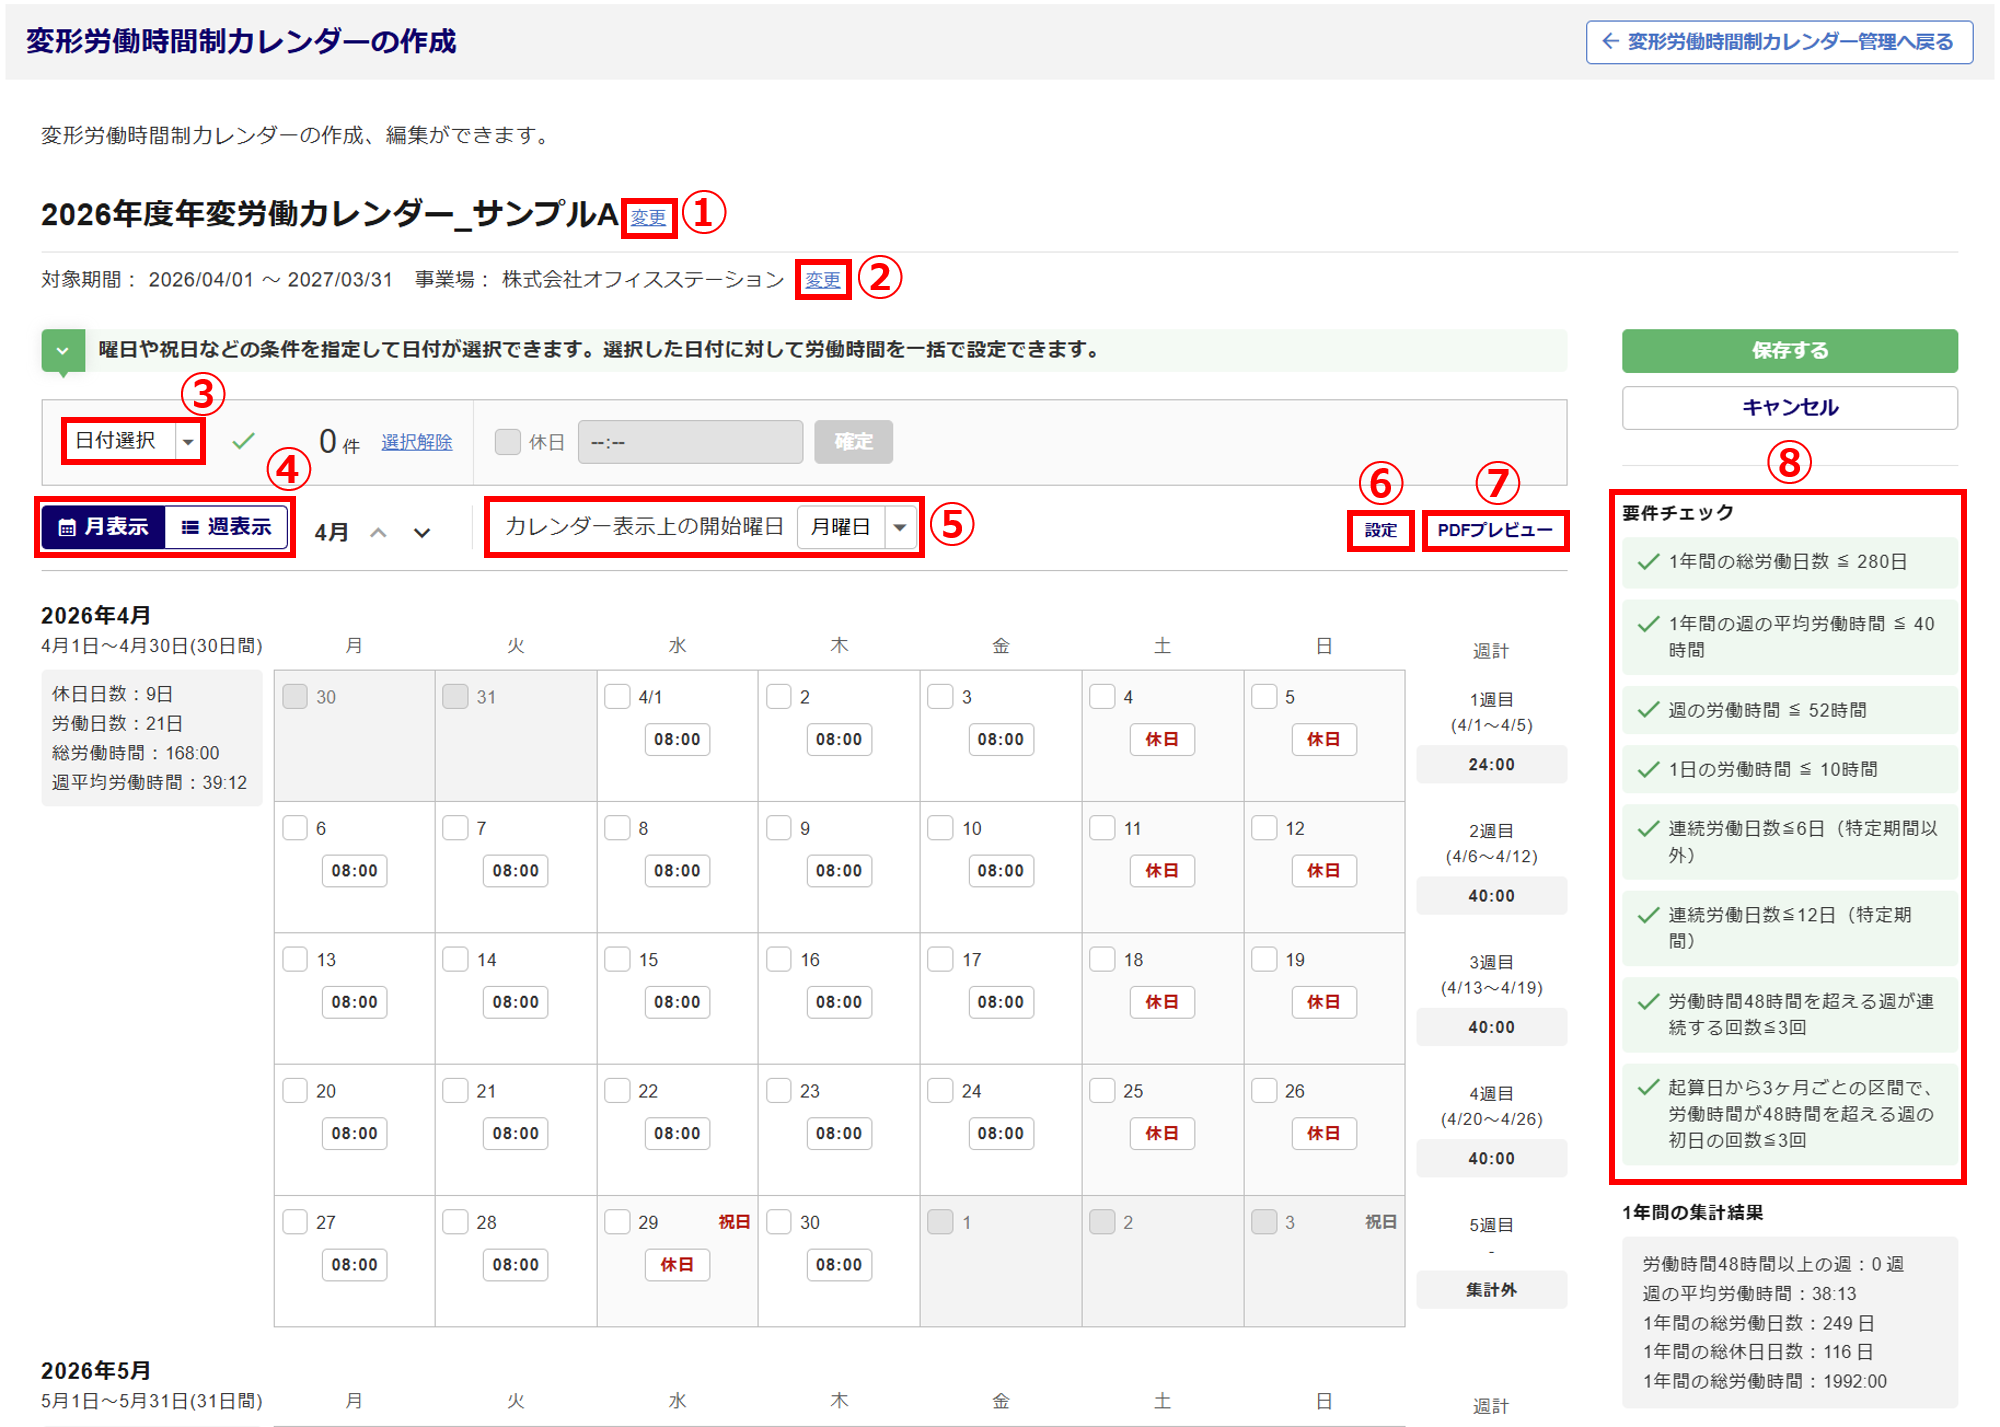Click the time input field
The image size is (2000, 1427).
[x=690, y=442]
